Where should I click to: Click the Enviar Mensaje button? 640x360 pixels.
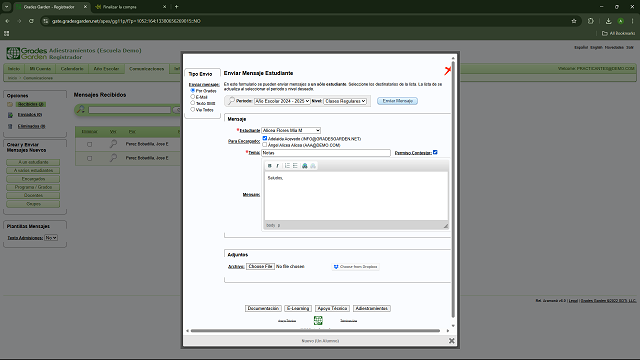(x=397, y=101)
